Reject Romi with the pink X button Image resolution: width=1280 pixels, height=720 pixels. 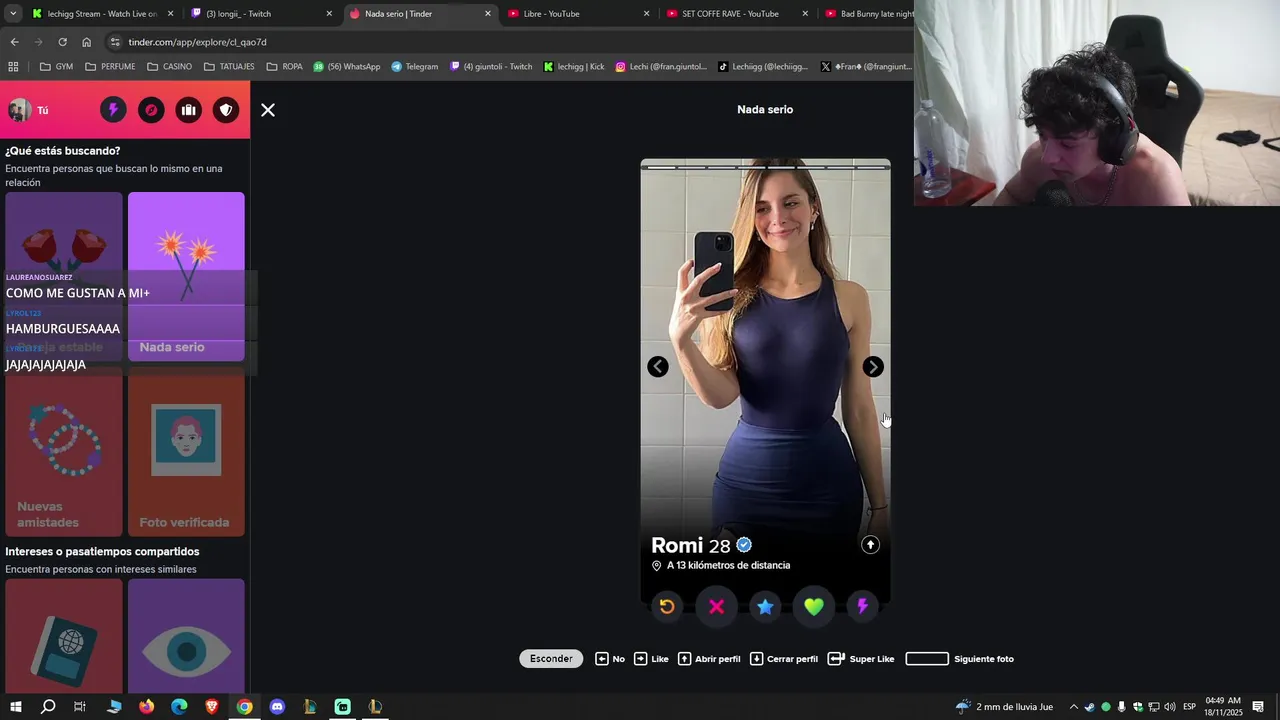coord(716,606)
